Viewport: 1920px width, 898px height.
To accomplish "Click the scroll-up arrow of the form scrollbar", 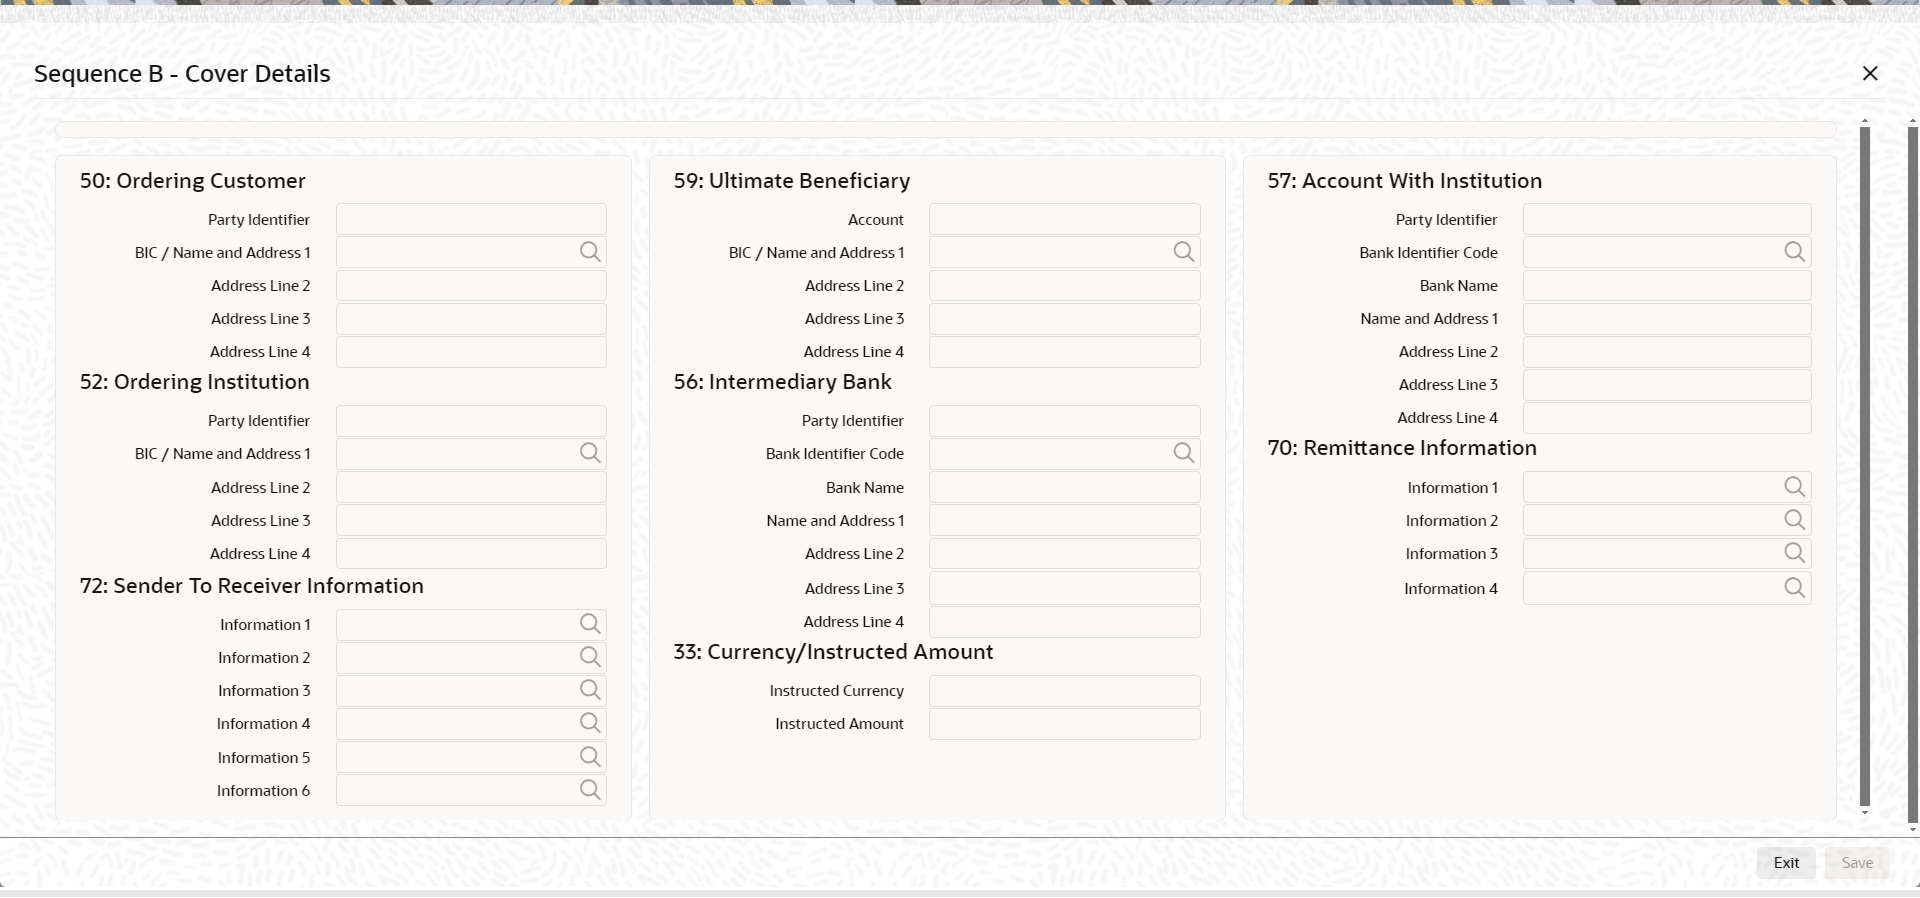I will point(1864,121).
